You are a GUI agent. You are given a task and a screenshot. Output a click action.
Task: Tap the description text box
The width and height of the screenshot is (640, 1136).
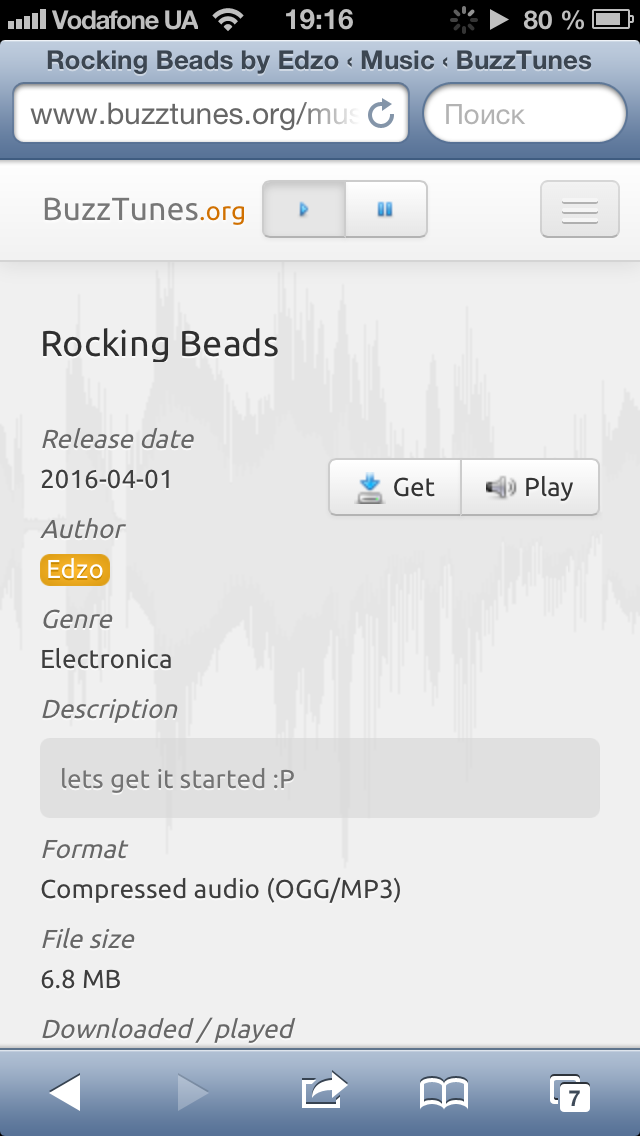coord(320,778)
